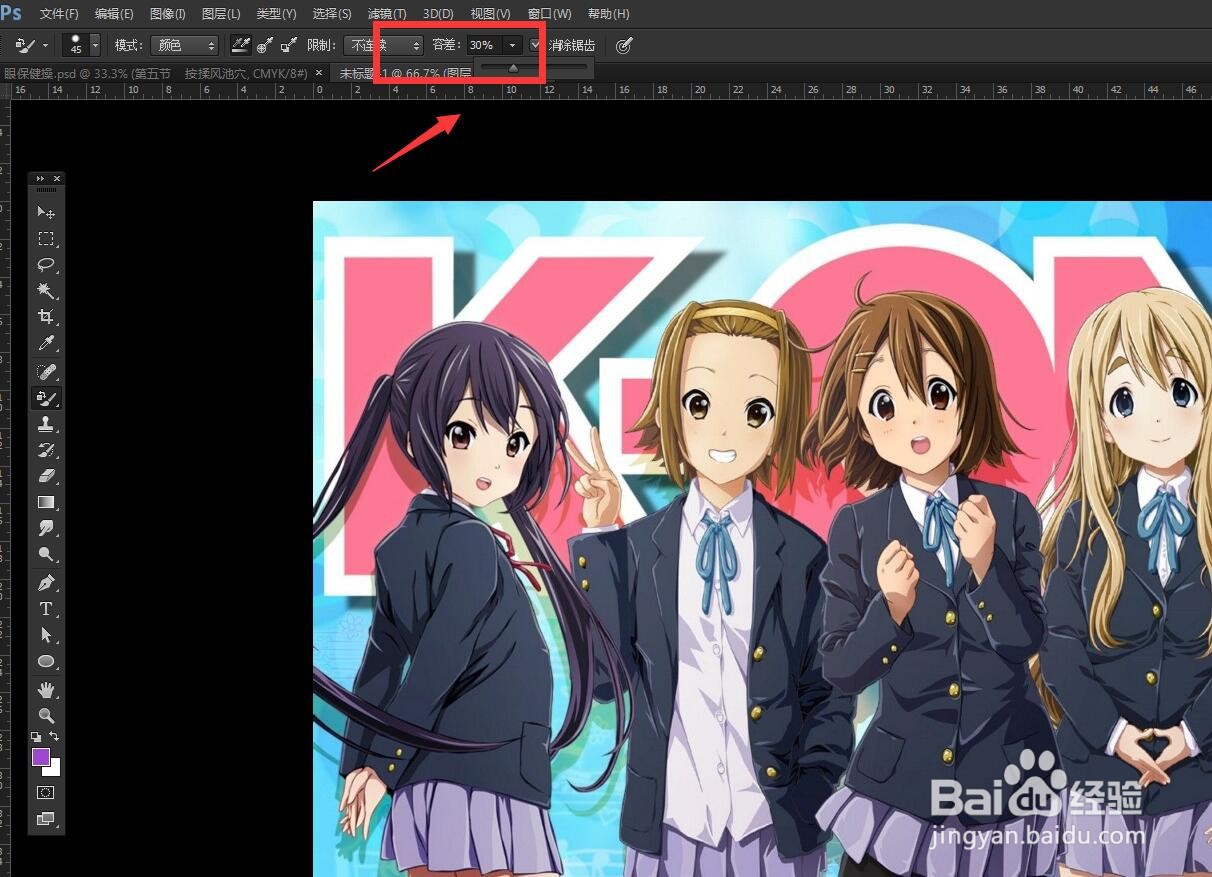Open the 视图(V) menu
Image resolution: width=1212 pixels, height=877 pixels.
(x=490, y=14)
